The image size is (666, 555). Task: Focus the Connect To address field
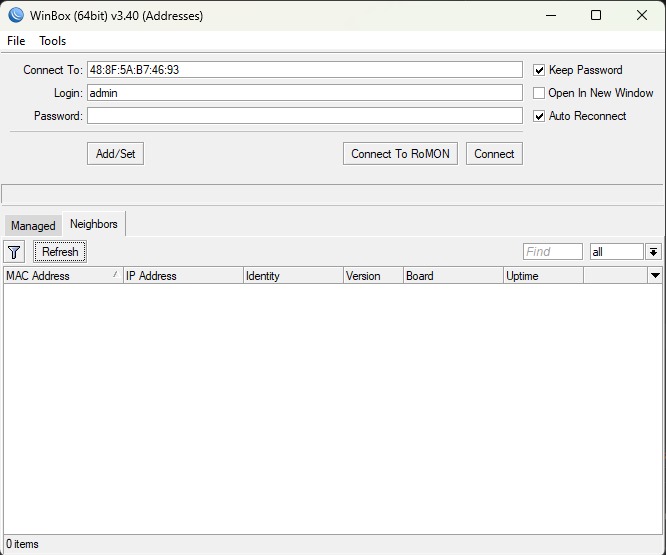305,70
